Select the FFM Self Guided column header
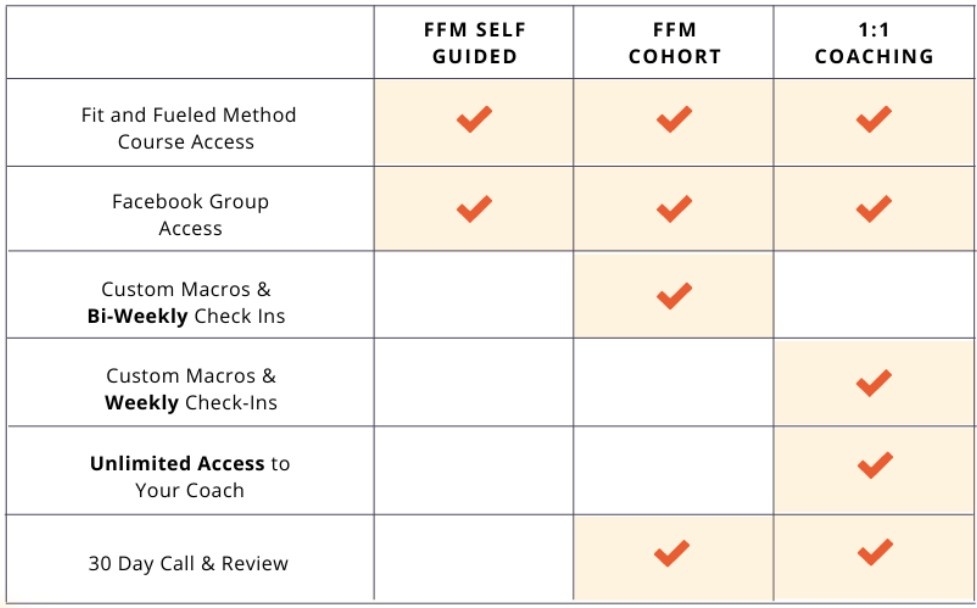 [474, 43]
